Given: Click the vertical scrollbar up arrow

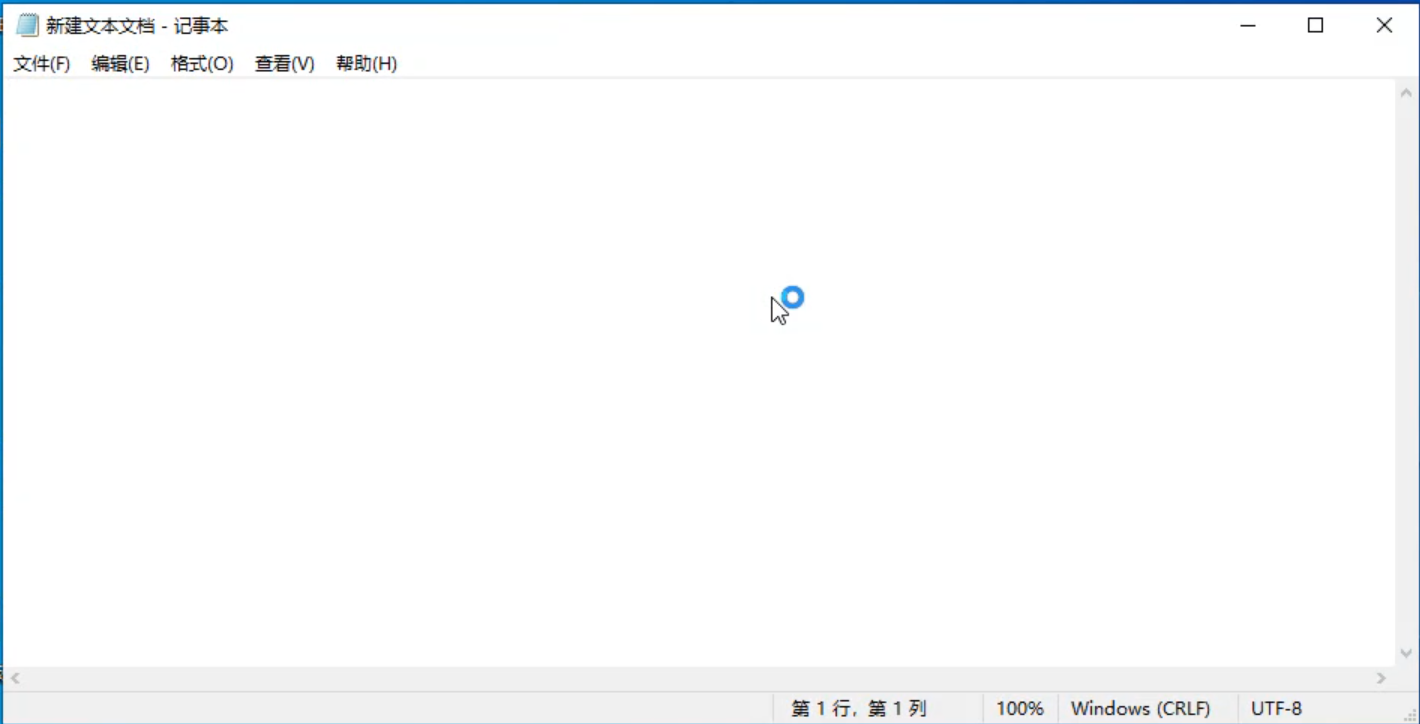Looking at the screenshot, I should 1406,93.
